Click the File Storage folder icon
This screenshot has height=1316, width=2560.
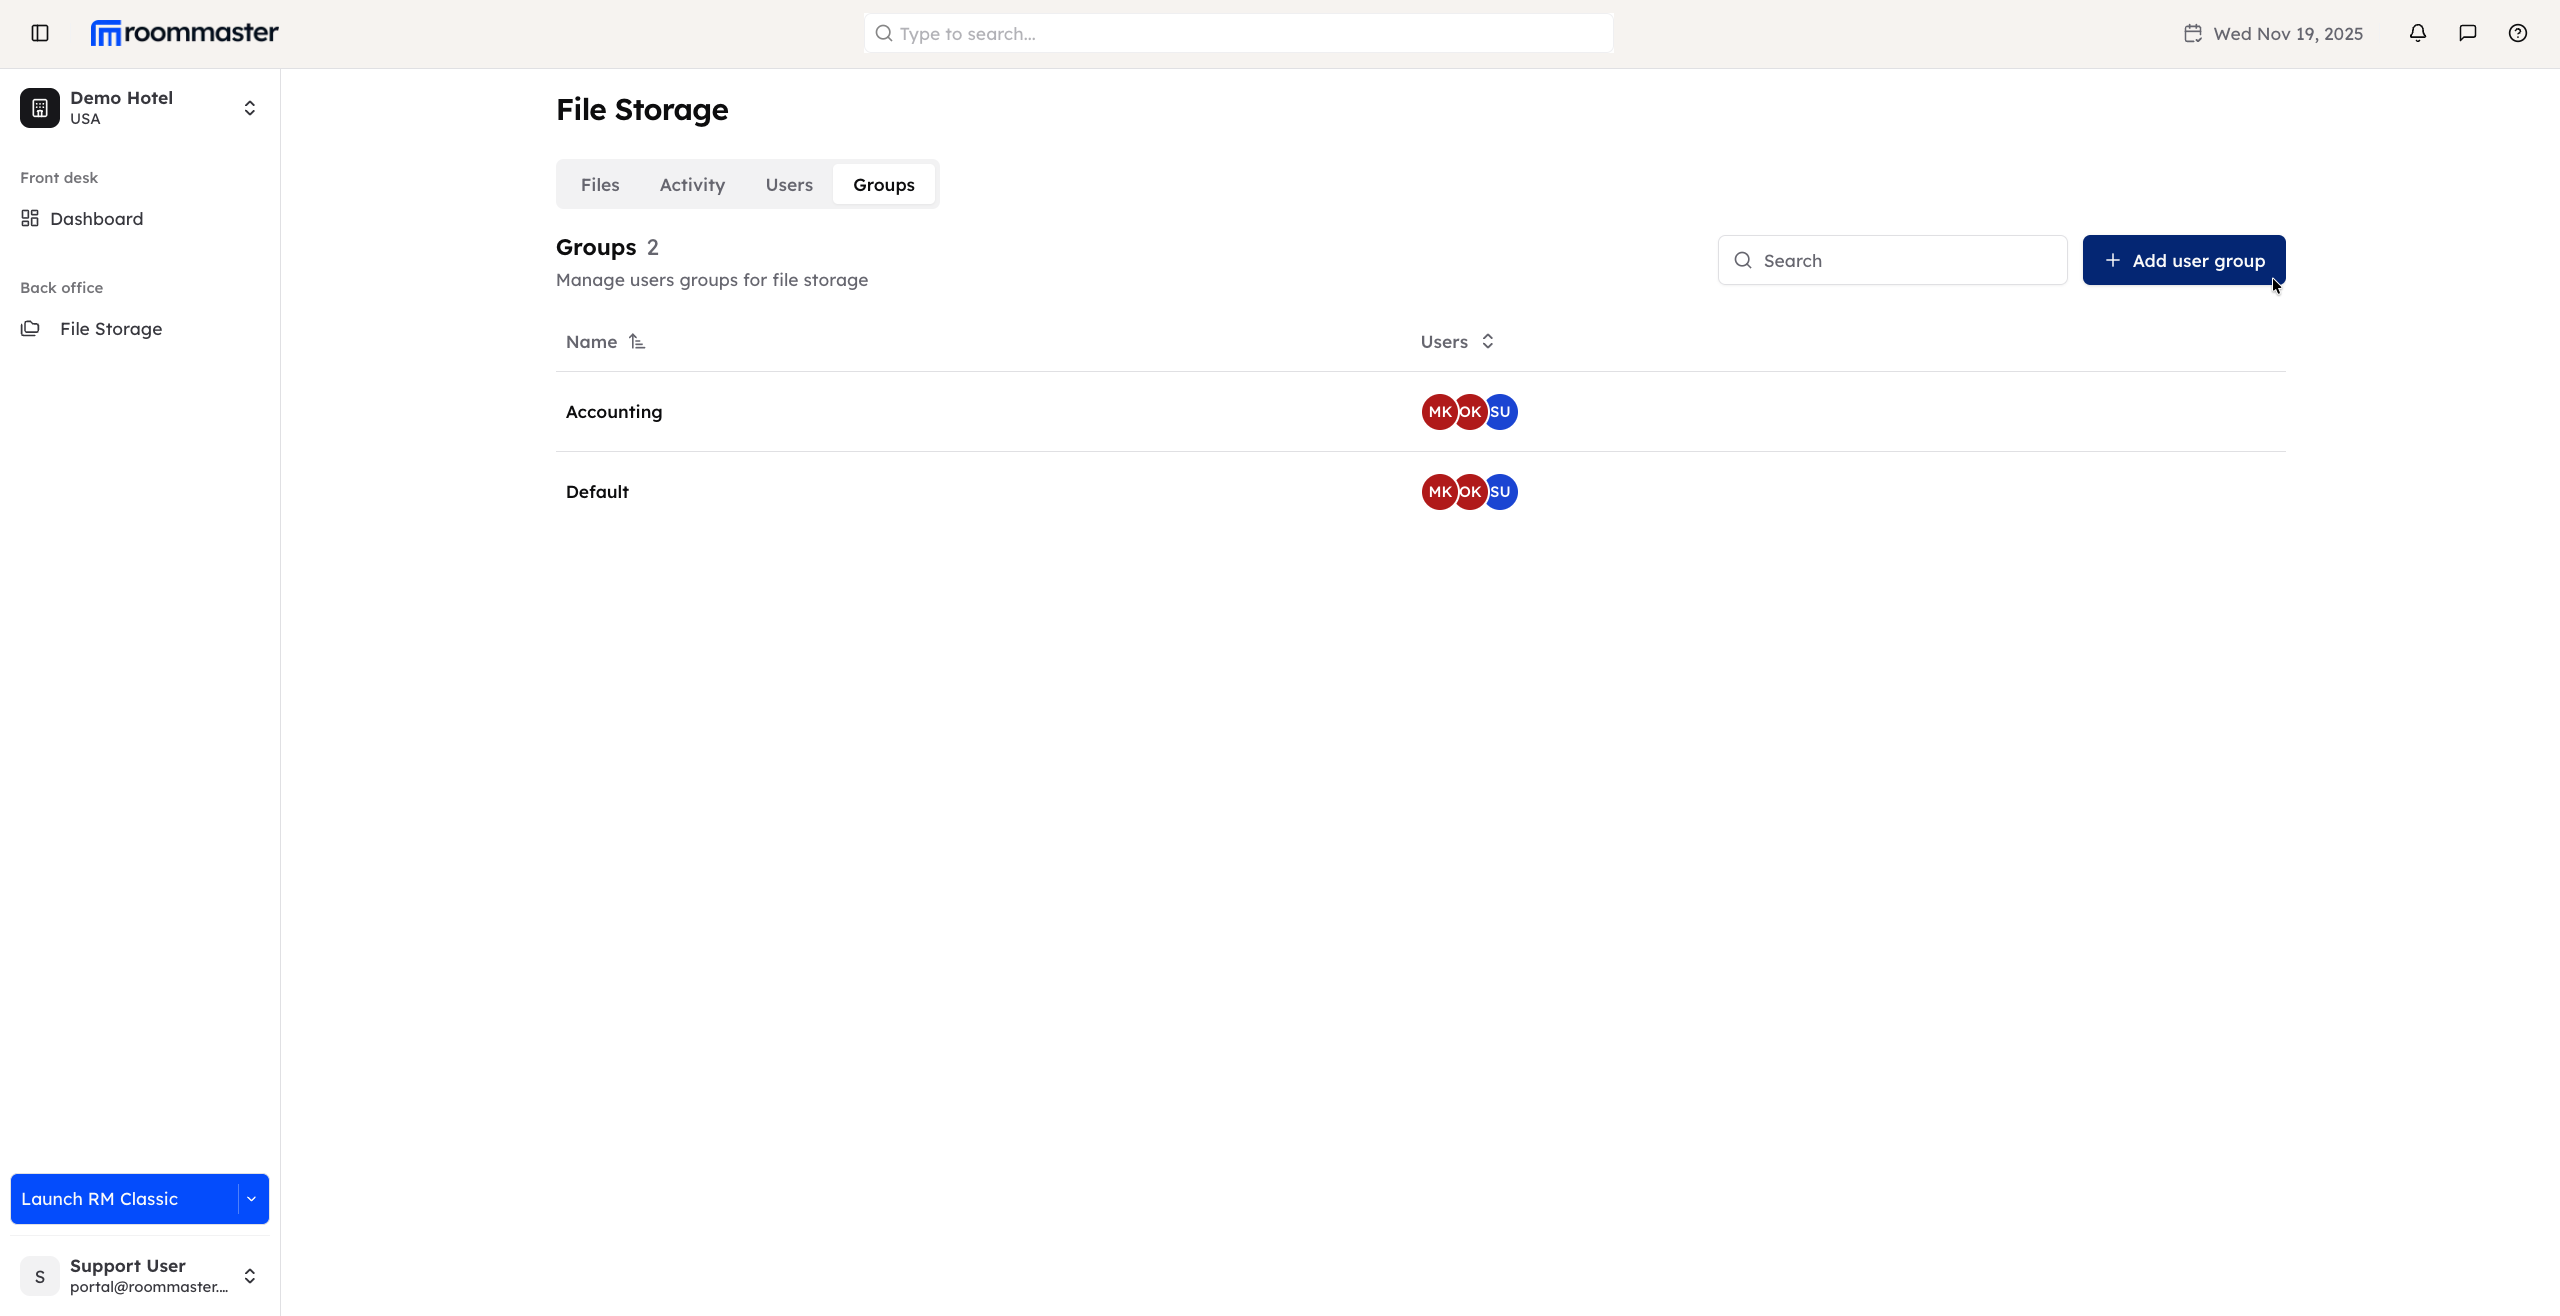29,328
